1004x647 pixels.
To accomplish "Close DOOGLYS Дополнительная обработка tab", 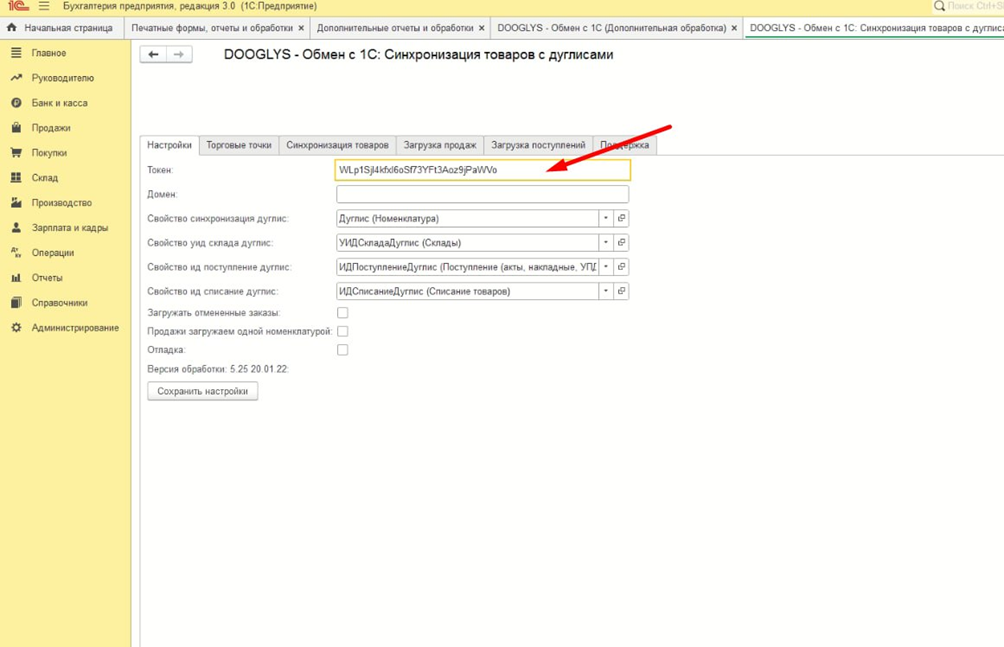I will 734,28.
